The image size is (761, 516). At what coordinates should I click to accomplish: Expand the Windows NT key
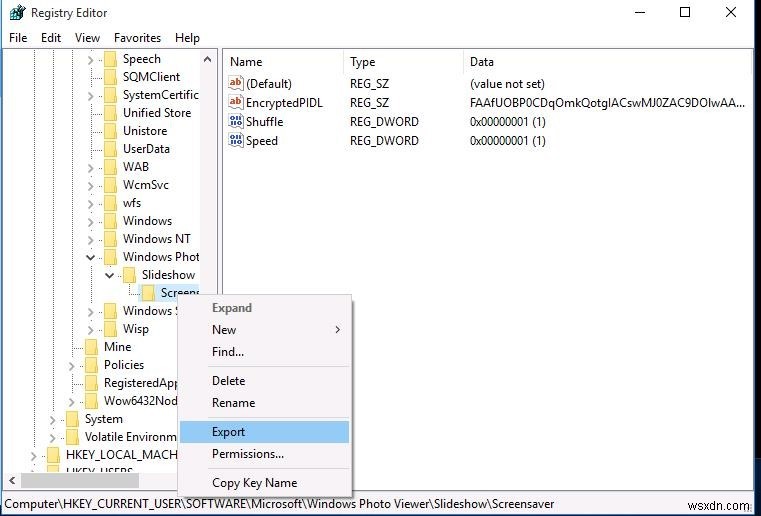tap(91, 239)
